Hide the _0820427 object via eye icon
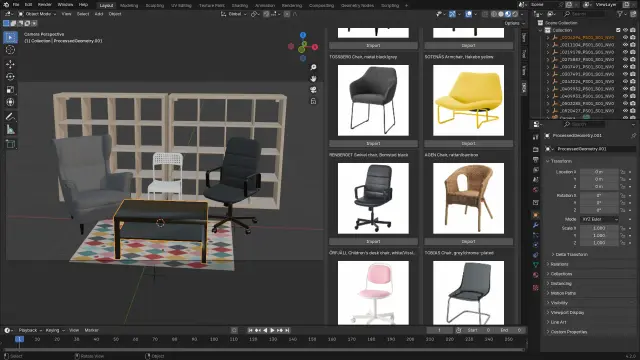The image size is (640, 360). (x=625, y=111)
